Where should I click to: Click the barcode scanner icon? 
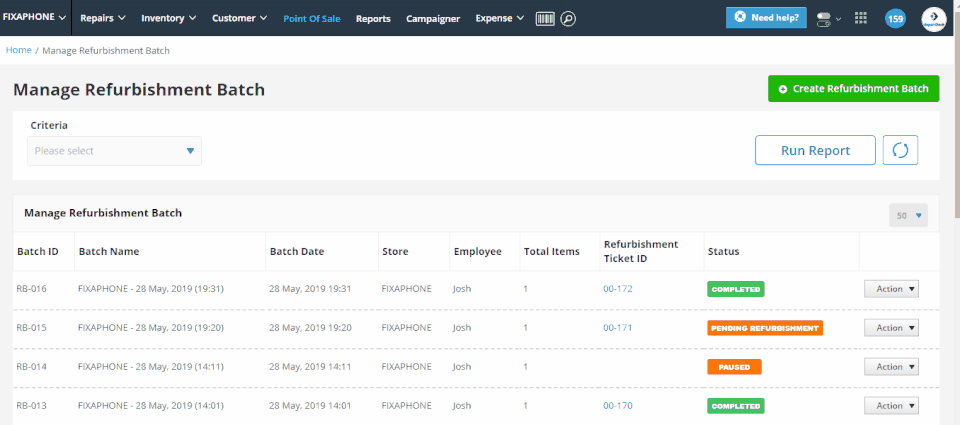point(546,18)
